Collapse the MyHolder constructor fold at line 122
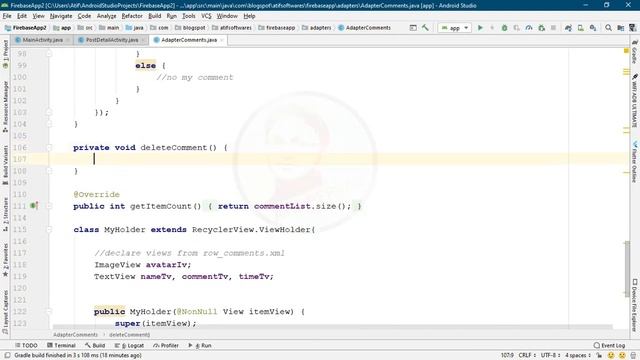This screenshot has height=360, width=640. (x=49, y=311)
